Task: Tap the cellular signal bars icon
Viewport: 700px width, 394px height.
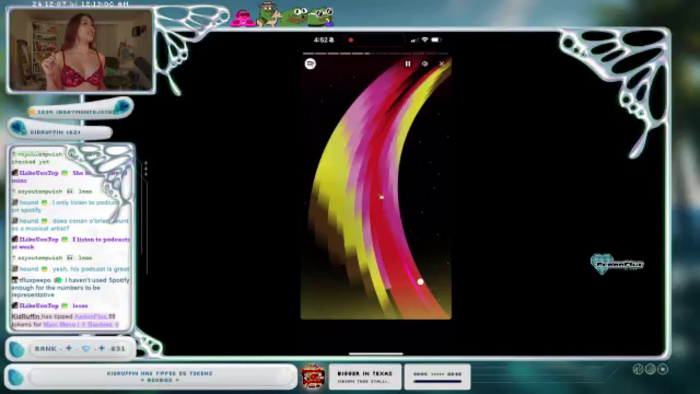Action: pyautogui.click(x=414, y=40)
